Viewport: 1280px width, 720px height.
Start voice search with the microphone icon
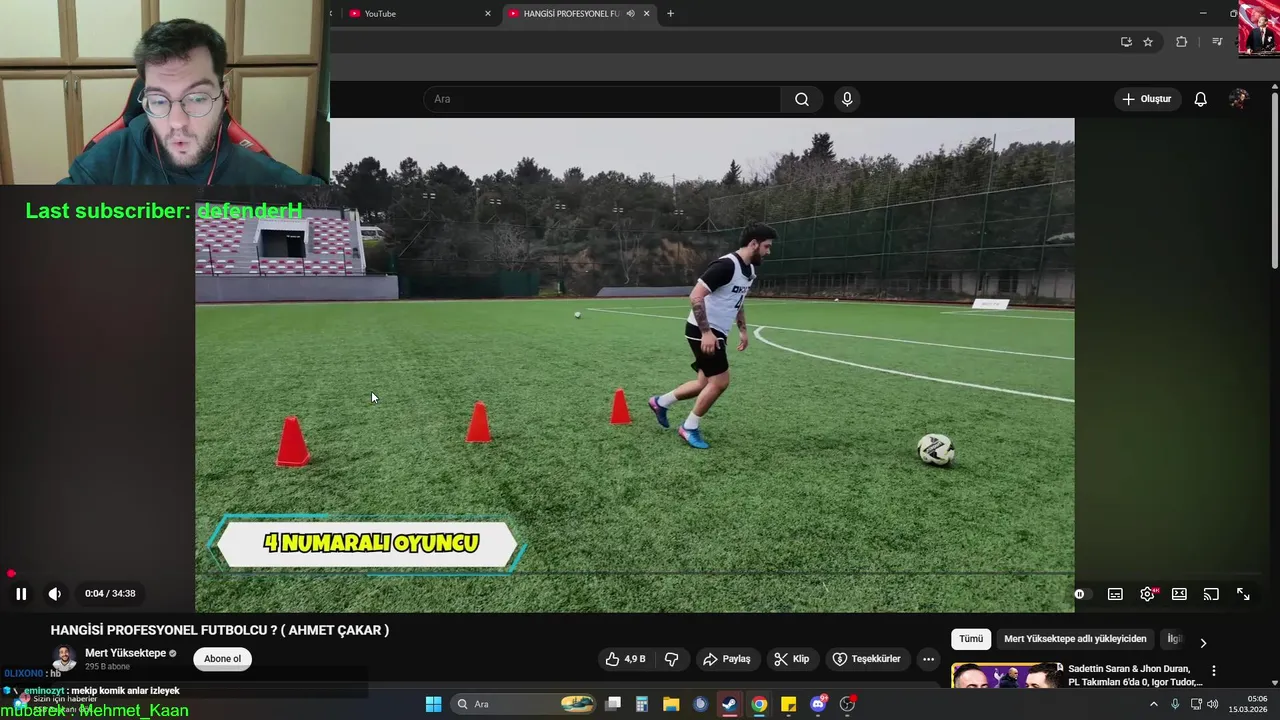847,99
